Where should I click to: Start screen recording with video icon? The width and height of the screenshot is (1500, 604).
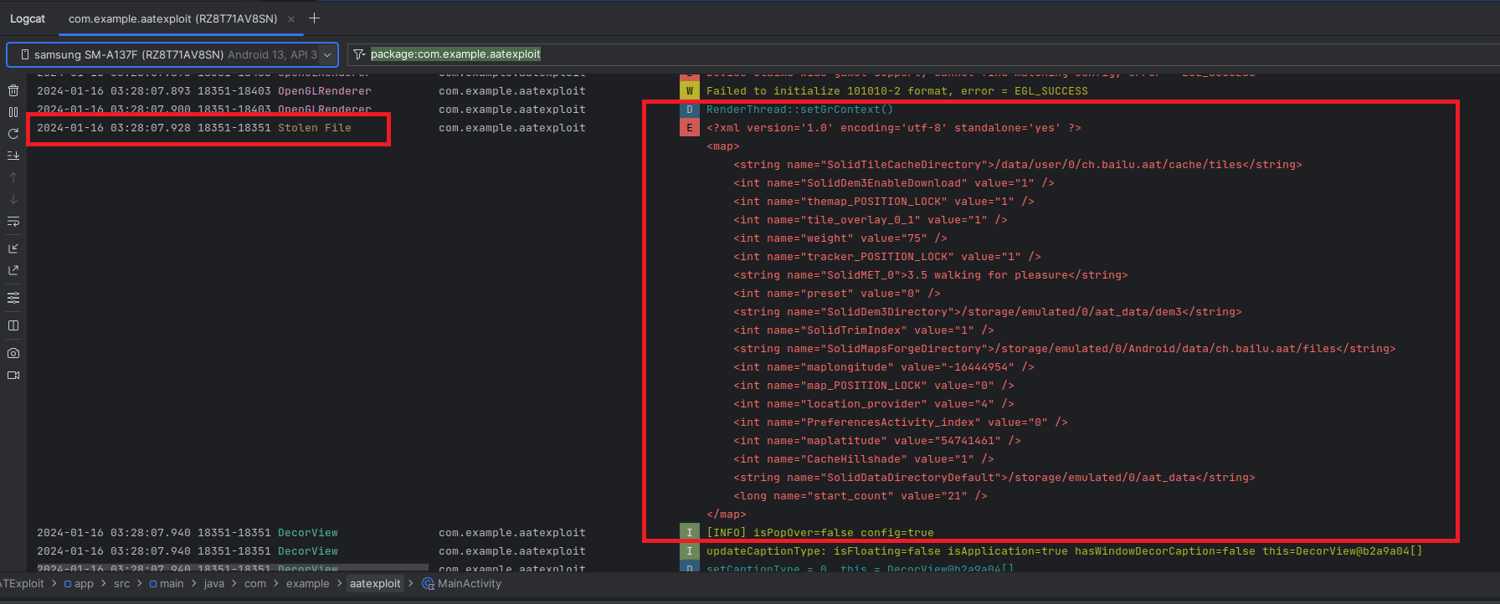coord(13,375)
